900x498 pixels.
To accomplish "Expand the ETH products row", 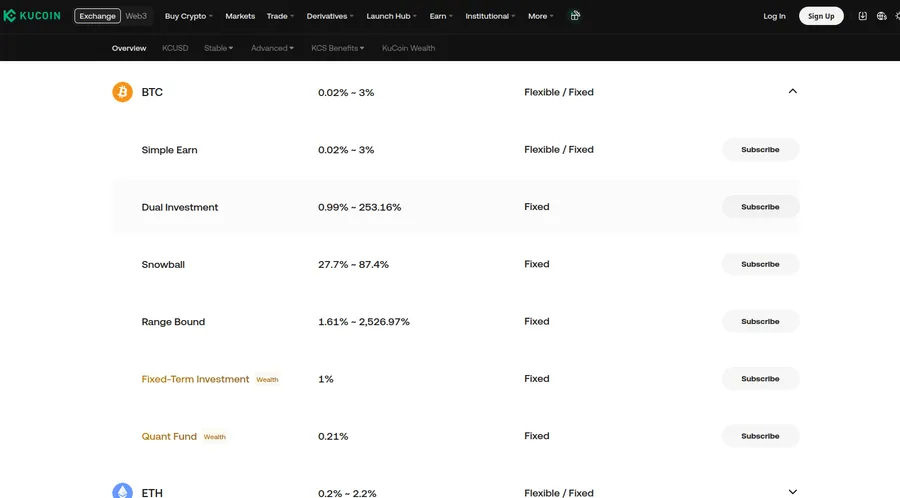I will [x=793, y=492].
